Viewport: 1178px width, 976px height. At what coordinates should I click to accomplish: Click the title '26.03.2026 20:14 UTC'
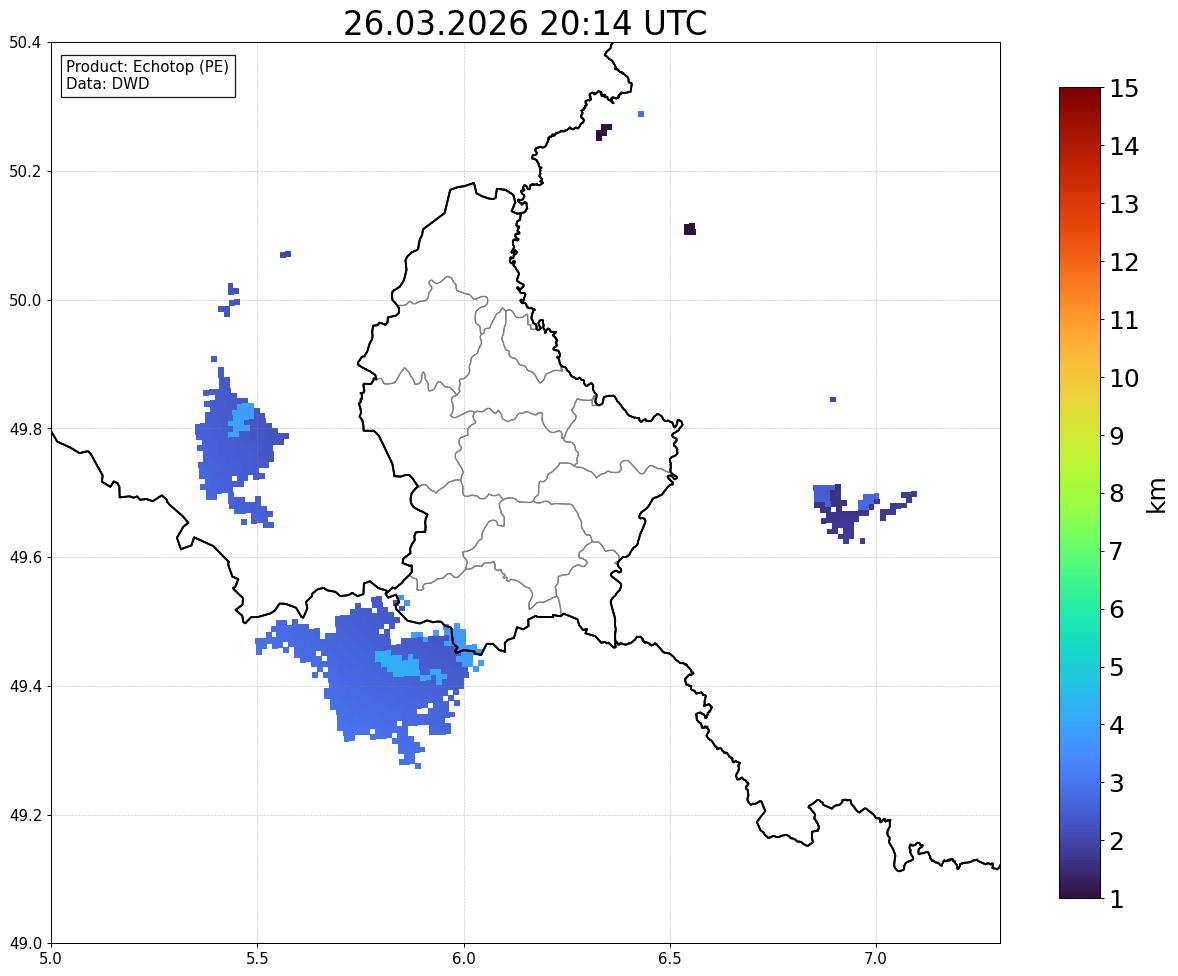(x=525, y=23)
